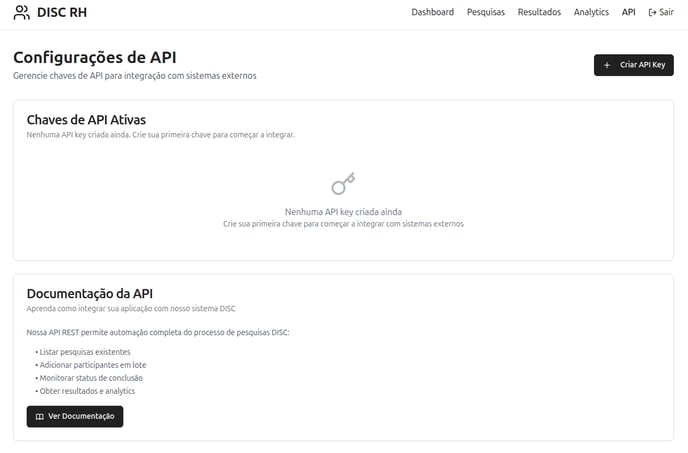Switch to the Analytics nav item
The height and width of the screenshot is (453, 688).
point(591,12)
